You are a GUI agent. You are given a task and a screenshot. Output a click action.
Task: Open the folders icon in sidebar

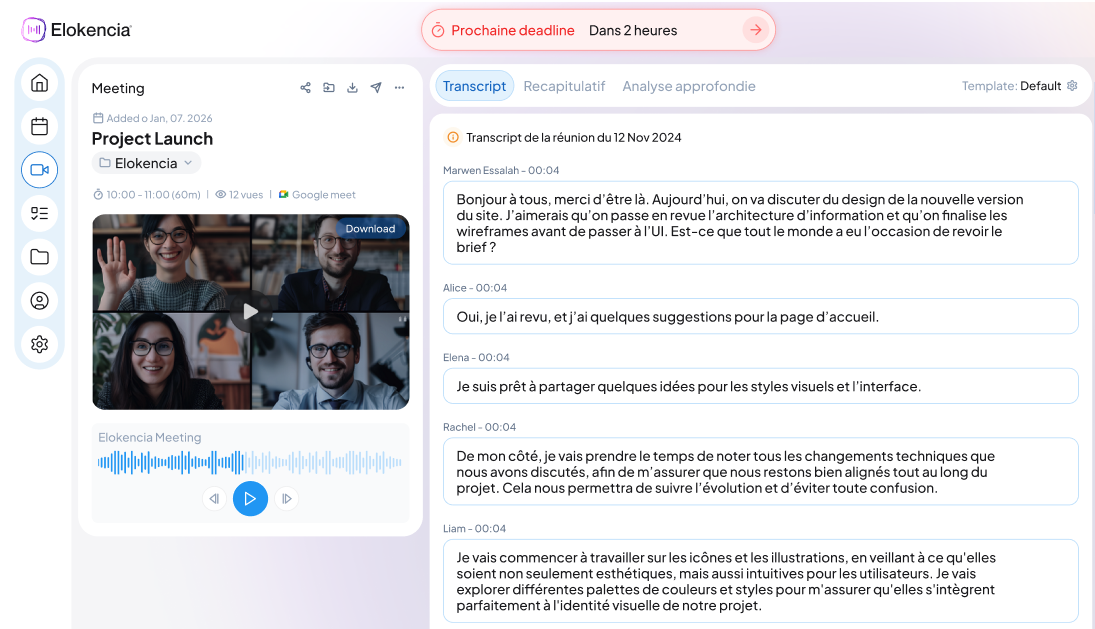point(40,257)
